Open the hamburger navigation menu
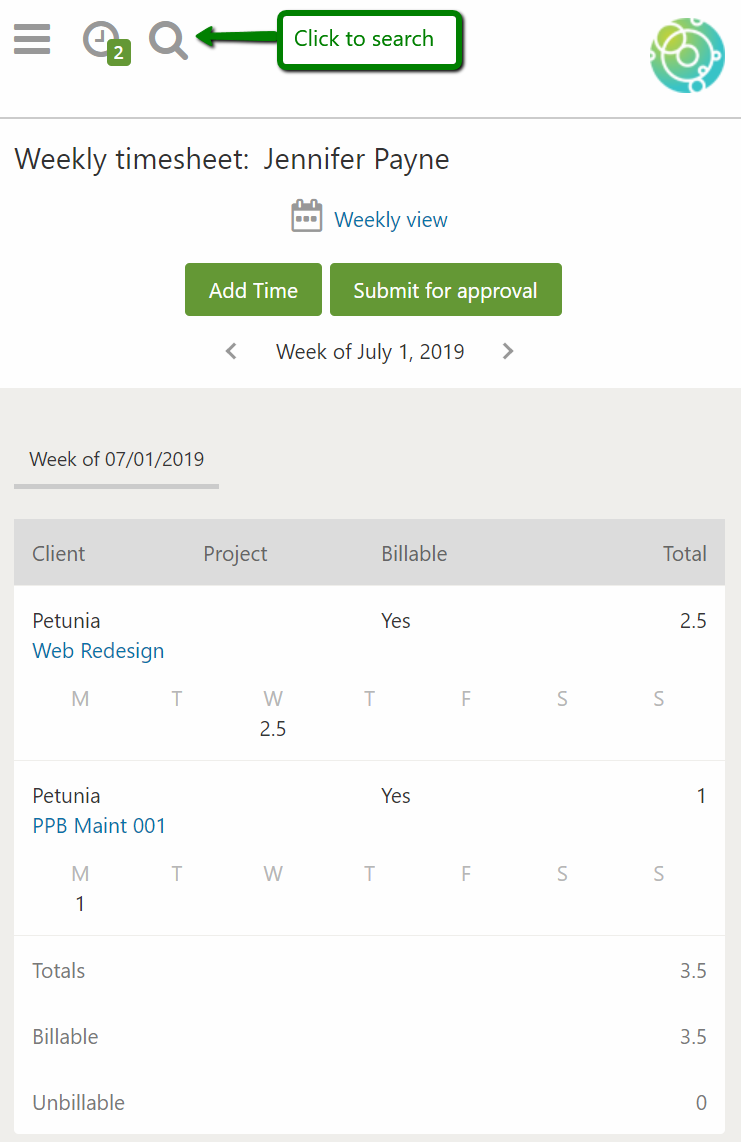741x1142 pixels. 32,40
